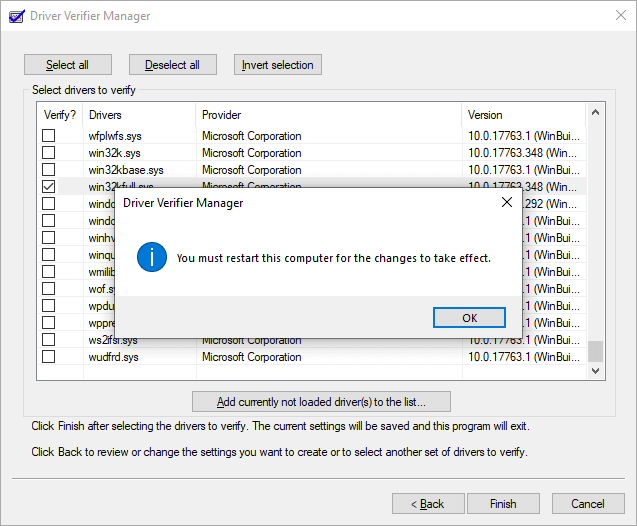Click the blue information icon in dialog
637x526 pixels.
pos(151,257)
